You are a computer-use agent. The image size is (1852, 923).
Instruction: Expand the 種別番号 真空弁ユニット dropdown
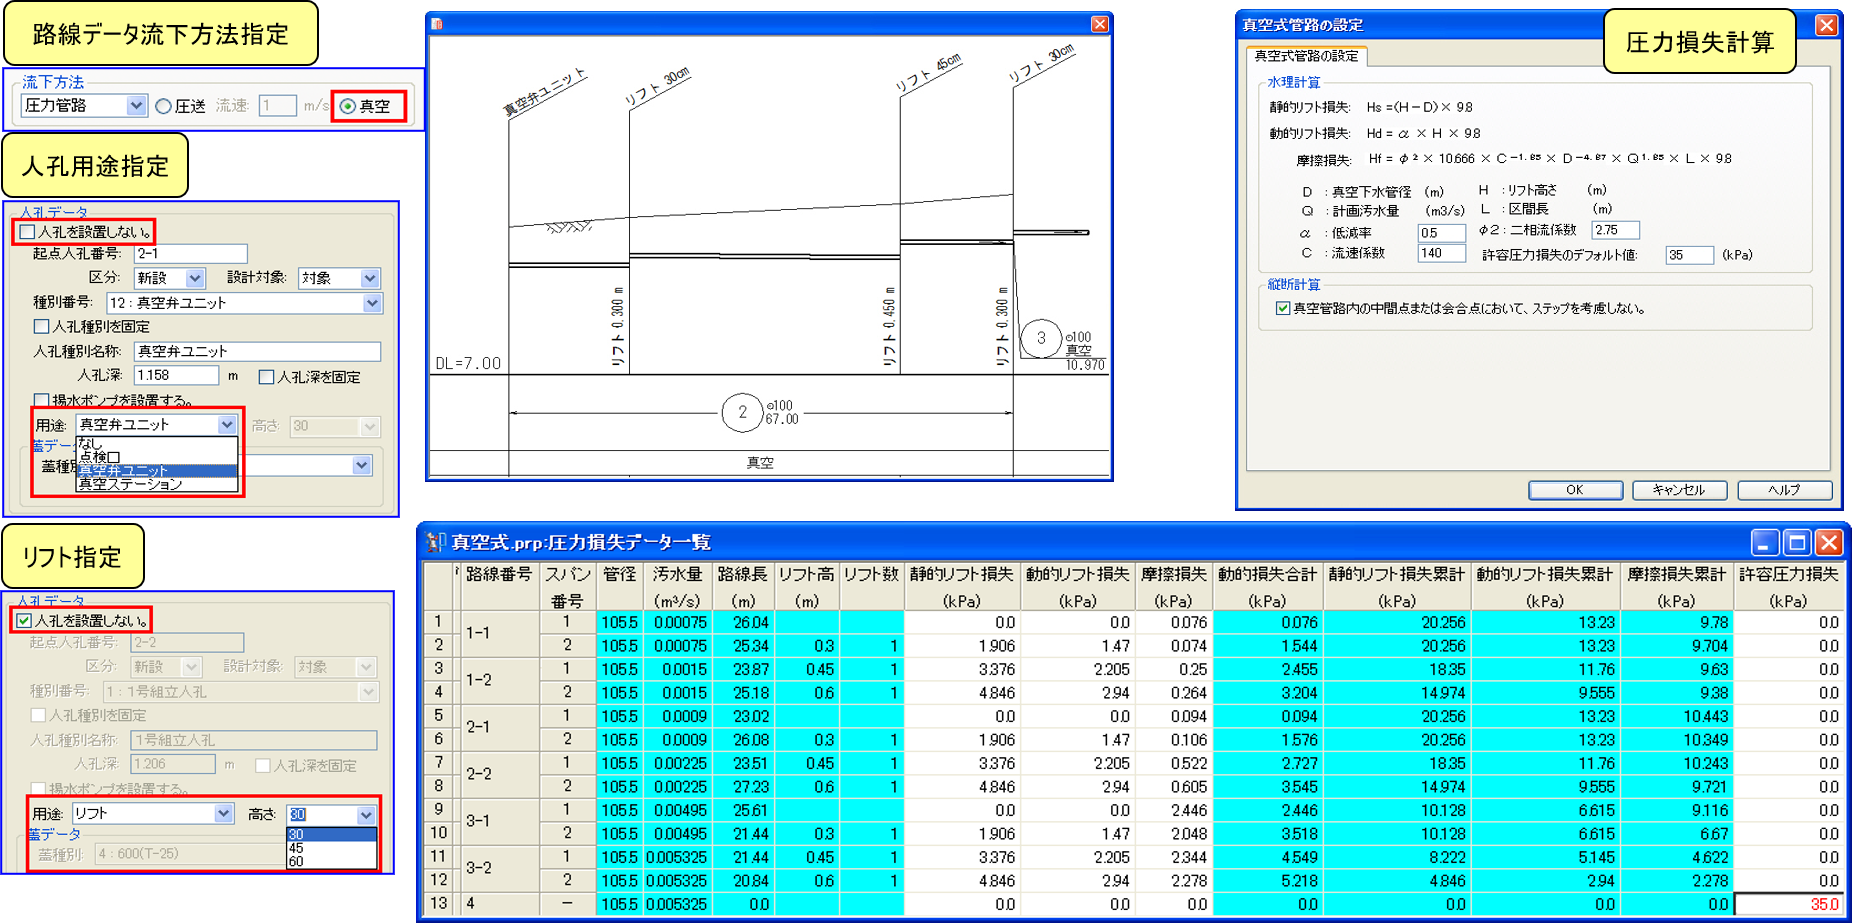pyautogui.click(x=371, y=303)
